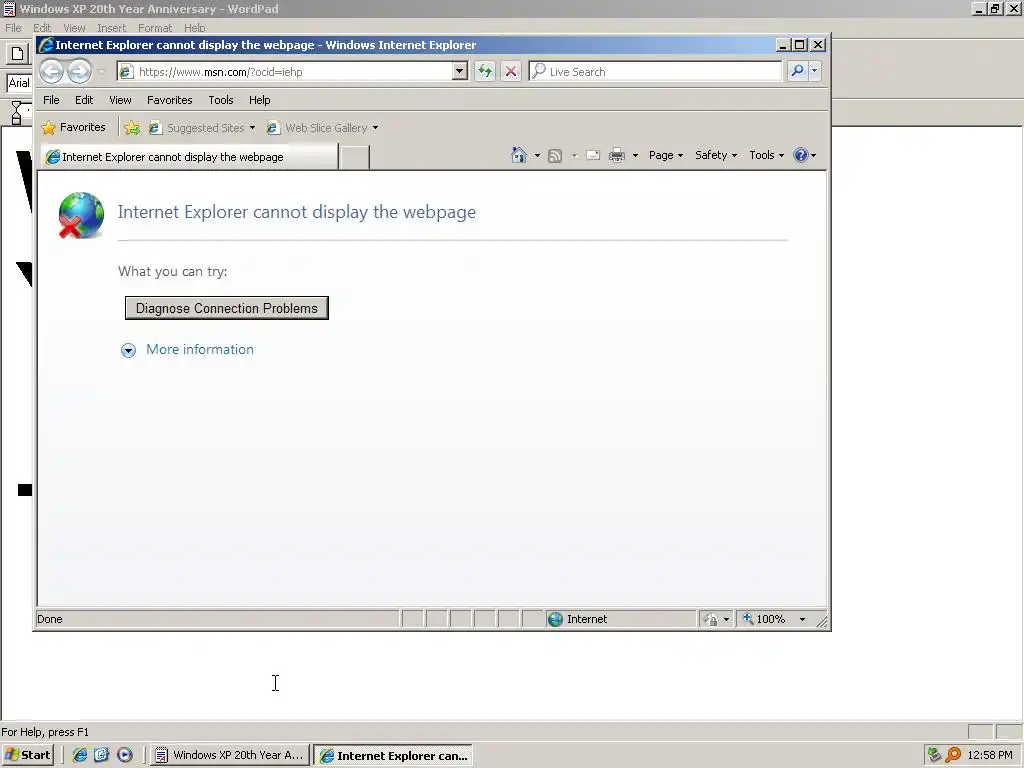The width and height of the screenshot is (1024, 768).
Task: Open the Tools command bar menu
Action: click(x=767, y=155)
